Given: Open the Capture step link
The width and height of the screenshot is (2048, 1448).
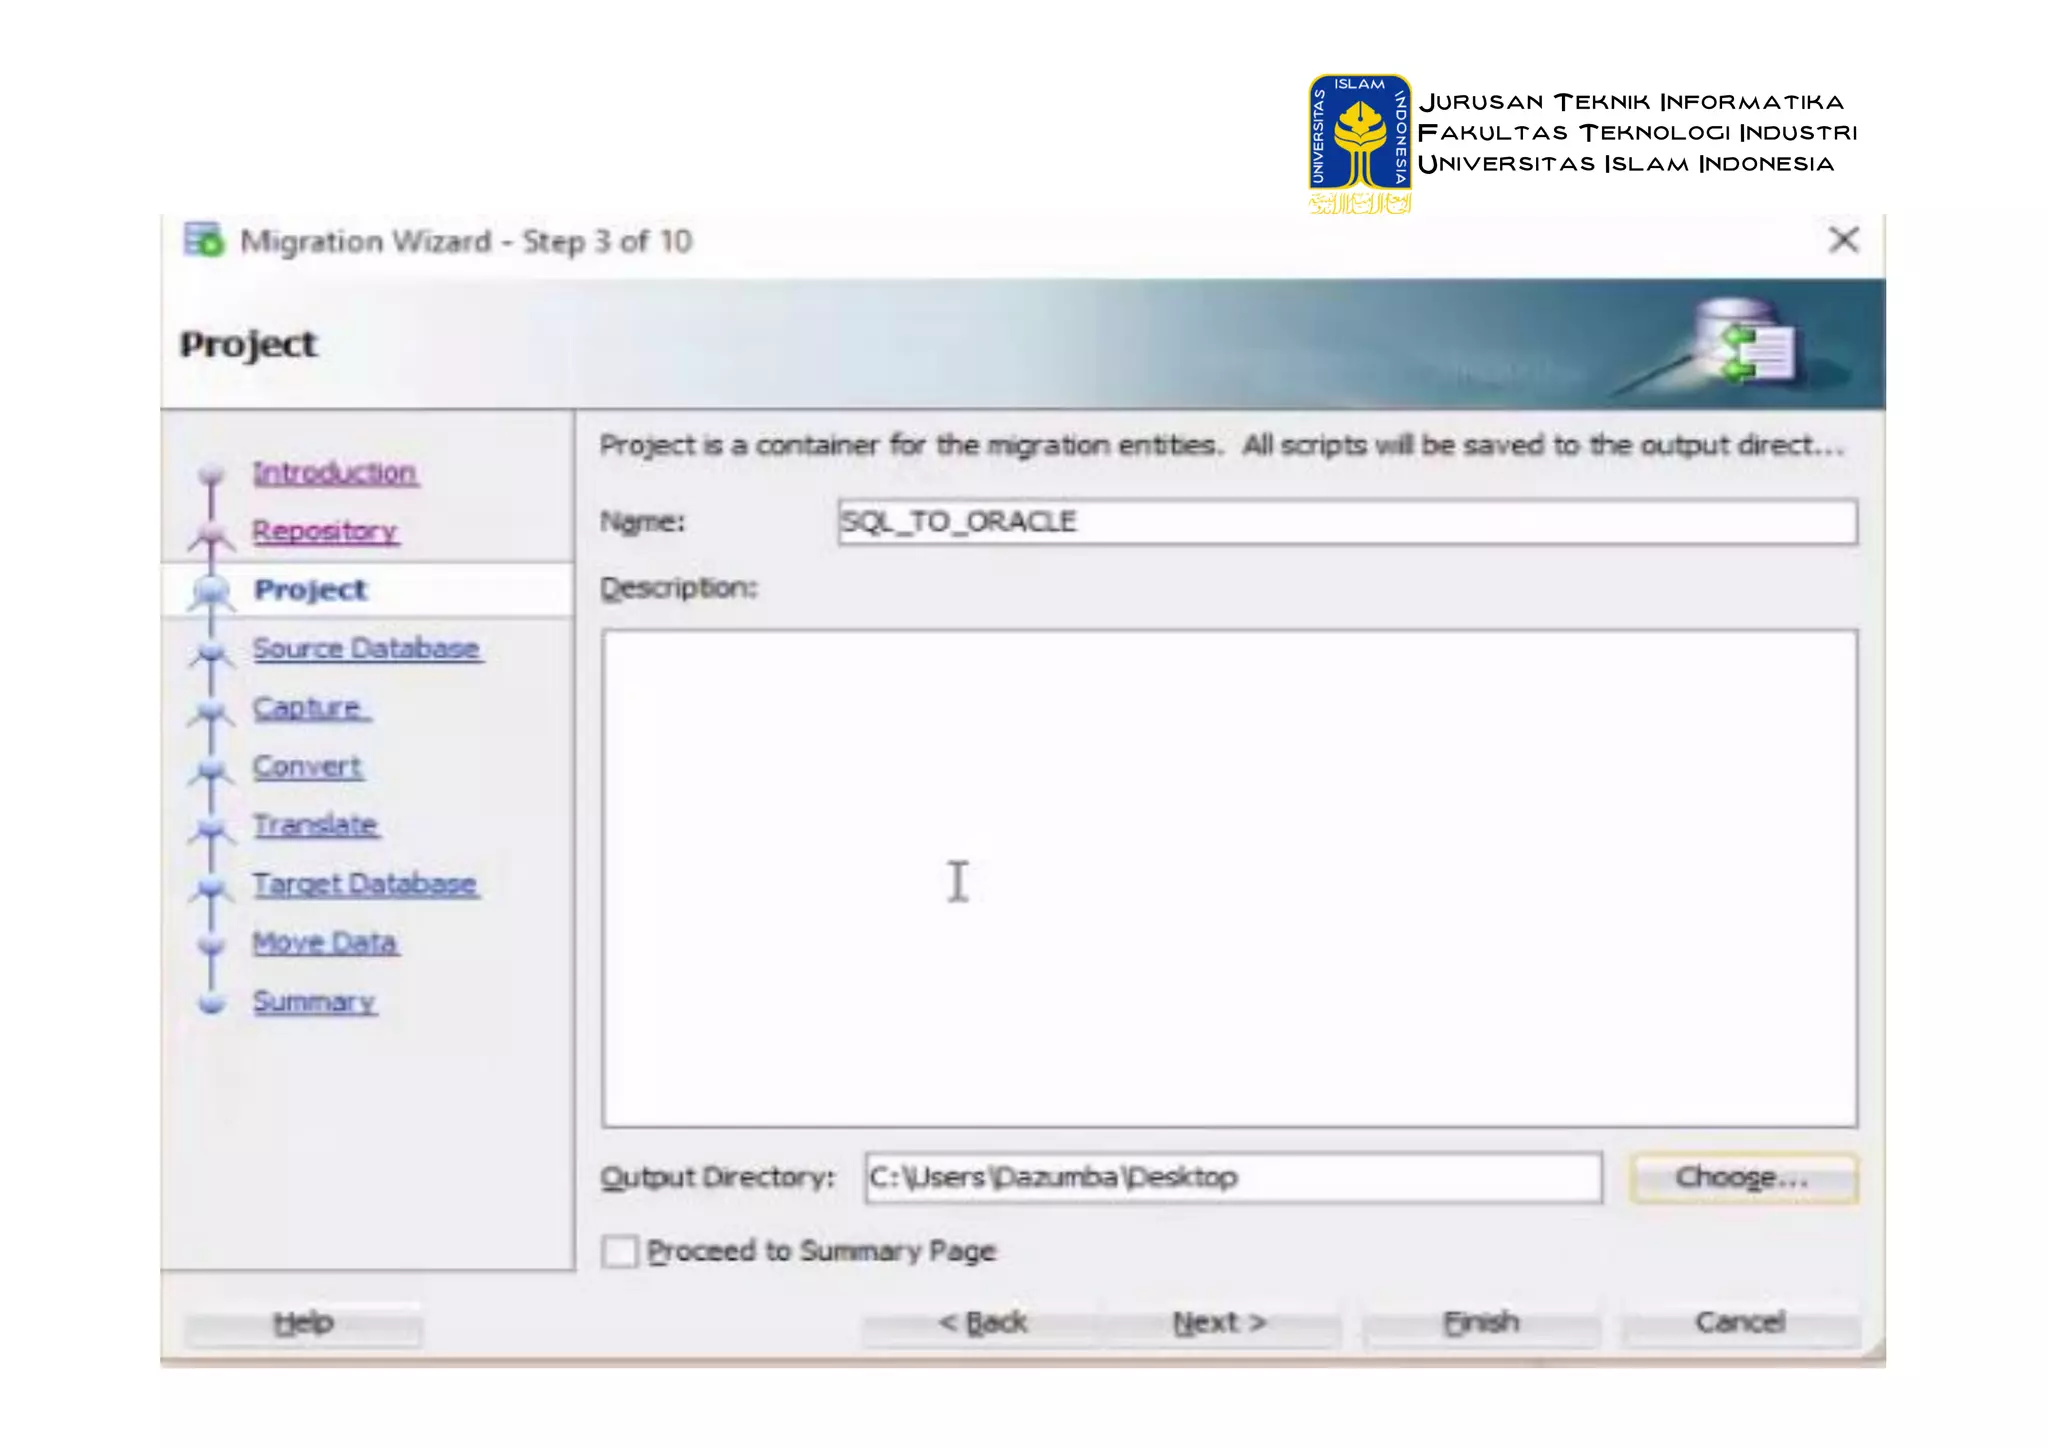Looking at the screenshot, I should tap(310, 707).
